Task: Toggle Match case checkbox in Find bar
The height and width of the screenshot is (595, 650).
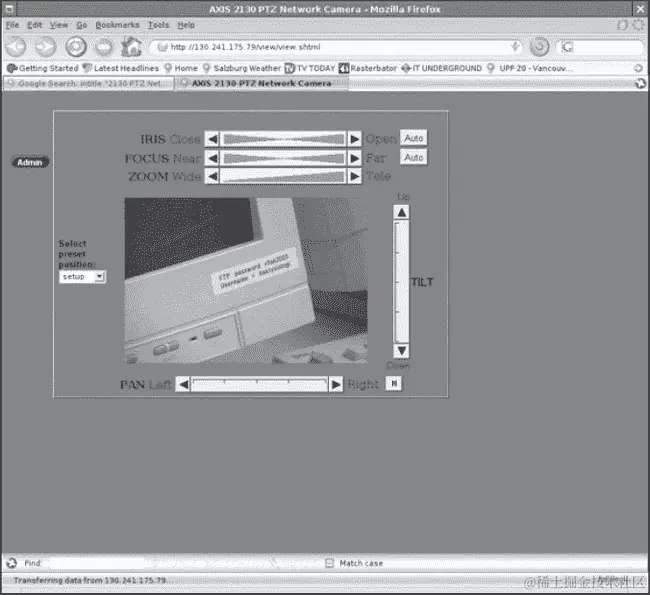Action: click(330, 563)
